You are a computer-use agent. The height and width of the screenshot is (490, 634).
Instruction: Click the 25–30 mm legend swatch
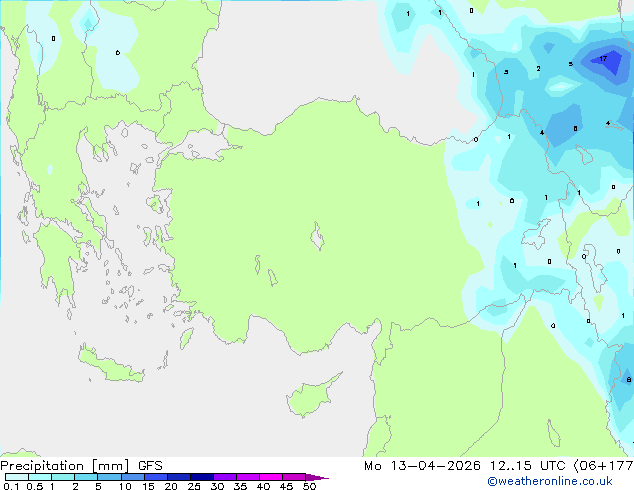click(202, 477)
